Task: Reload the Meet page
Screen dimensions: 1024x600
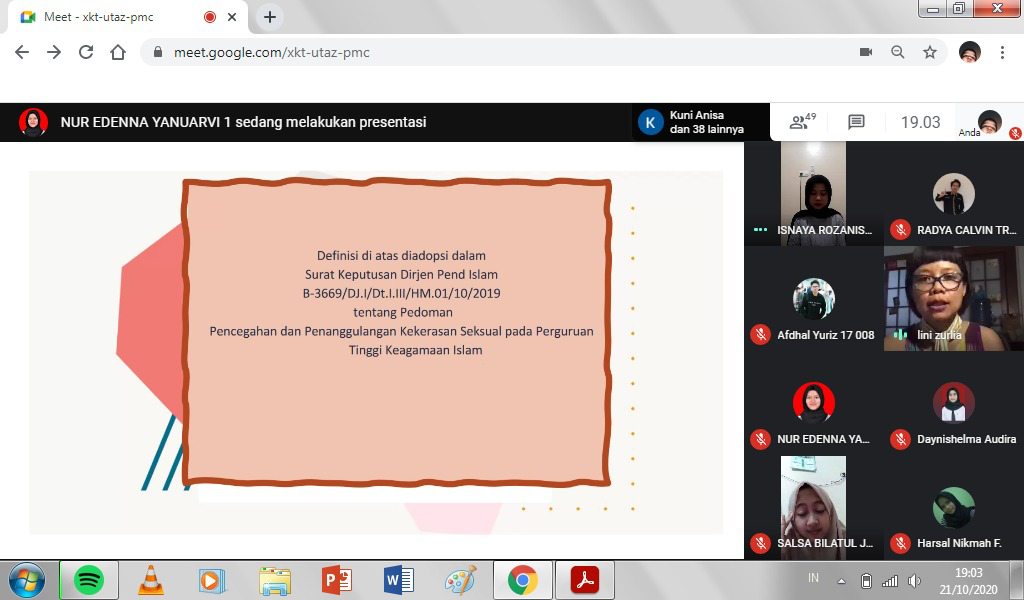Action: point(86,52)
